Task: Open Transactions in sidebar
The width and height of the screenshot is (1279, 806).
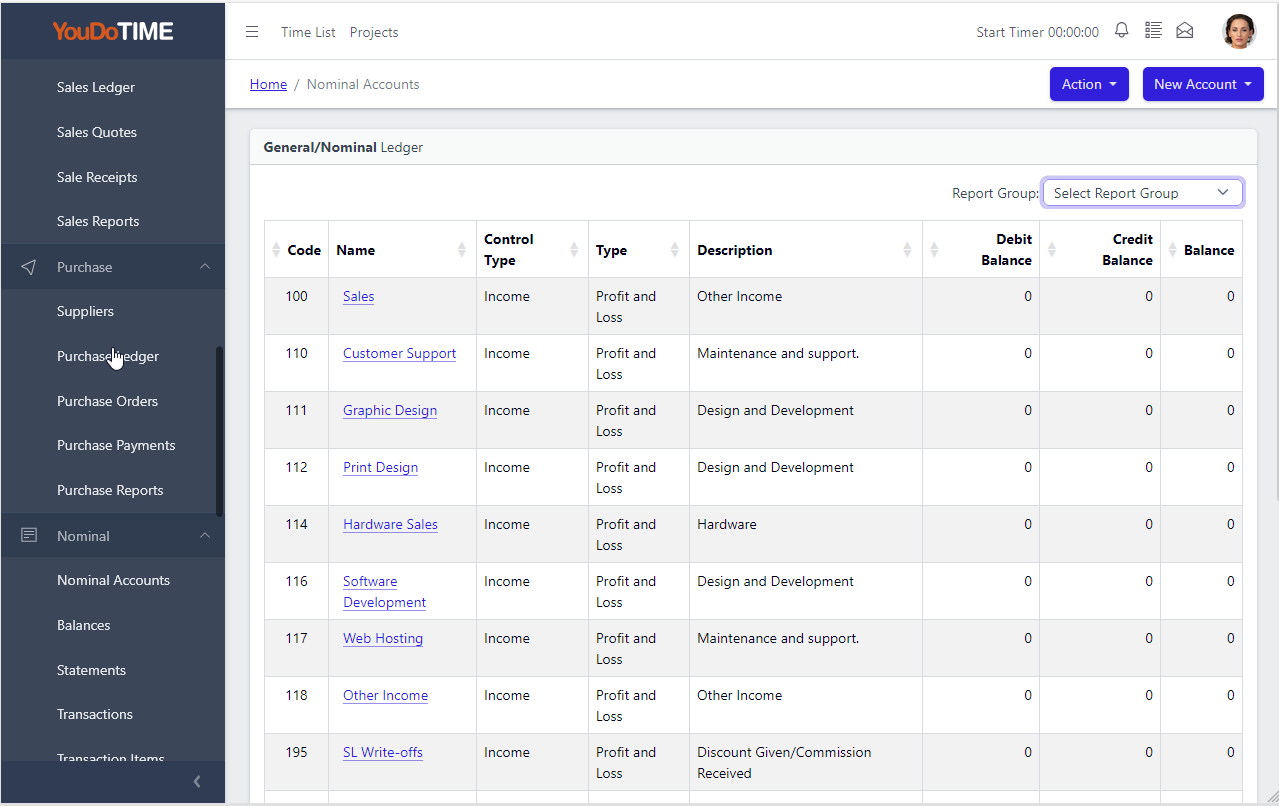Action: (x=95, y=714)
